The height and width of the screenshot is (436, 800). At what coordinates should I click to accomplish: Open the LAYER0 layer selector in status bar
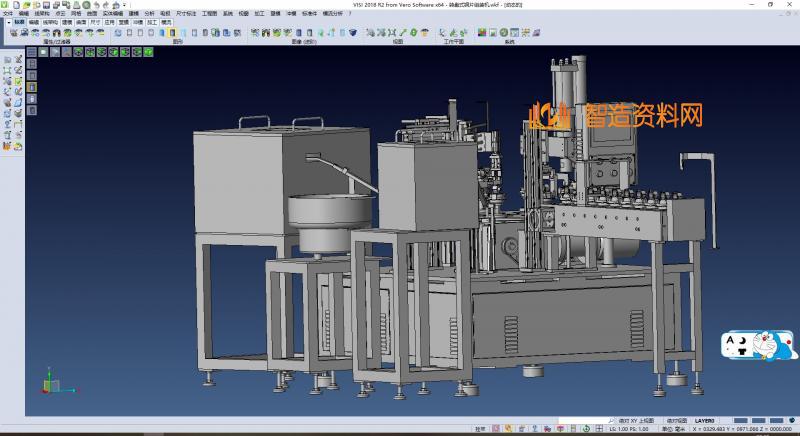(x=704, y=421)
